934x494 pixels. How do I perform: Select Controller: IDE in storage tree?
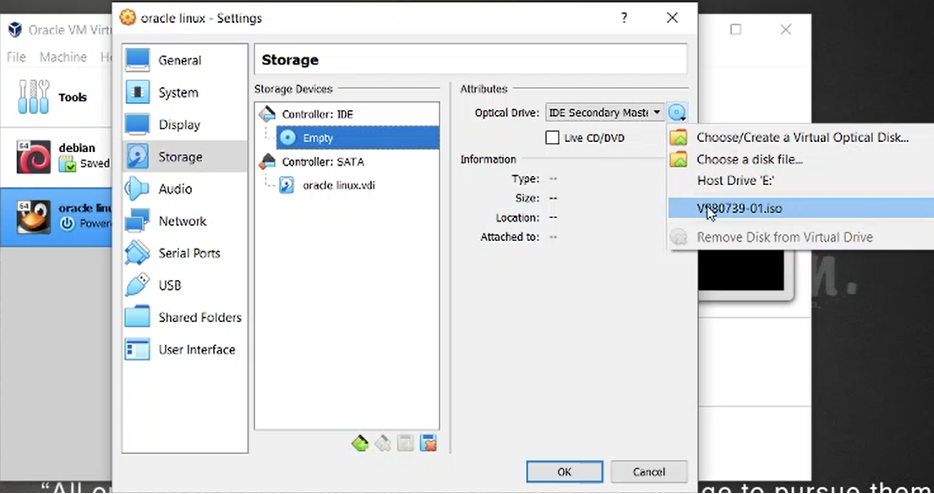pos(317,114)
